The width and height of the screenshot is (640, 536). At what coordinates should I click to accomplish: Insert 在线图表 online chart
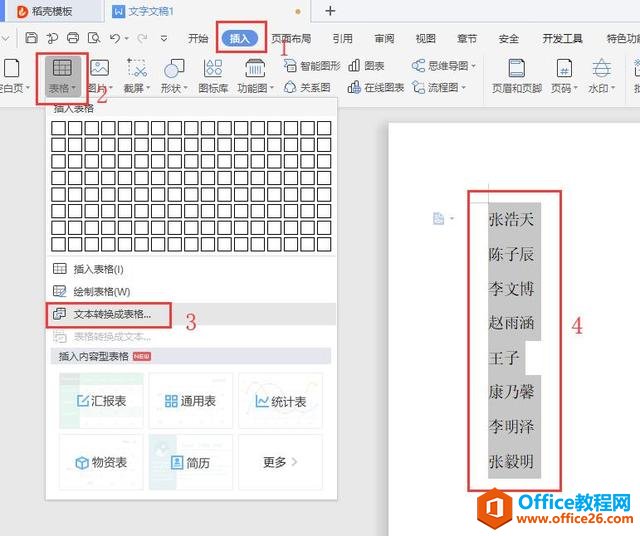[x=376, y=87]
